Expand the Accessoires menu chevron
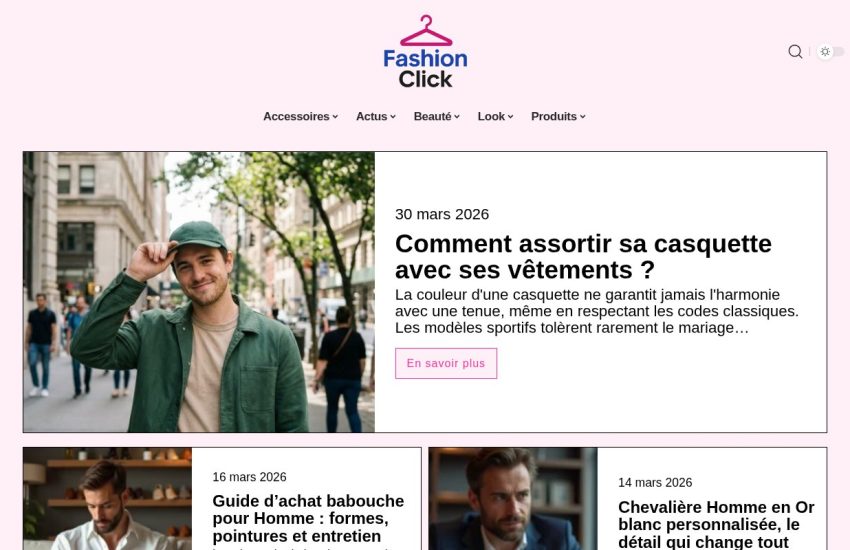850x550 pixels. (336, 117)
